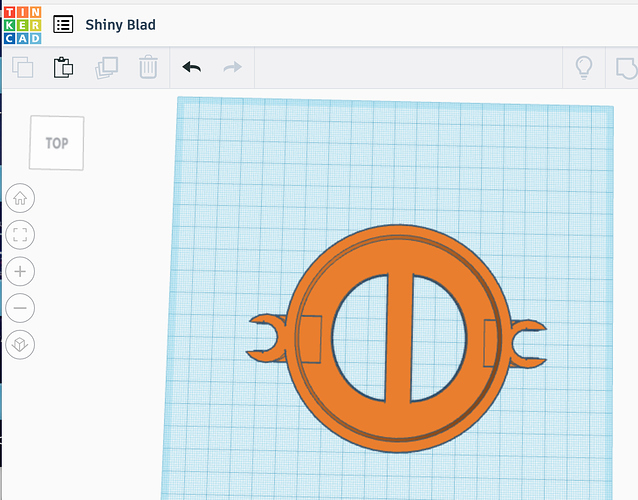The image size is (638, 500).
Task: Undo the last action
Action: coord(192,67)
